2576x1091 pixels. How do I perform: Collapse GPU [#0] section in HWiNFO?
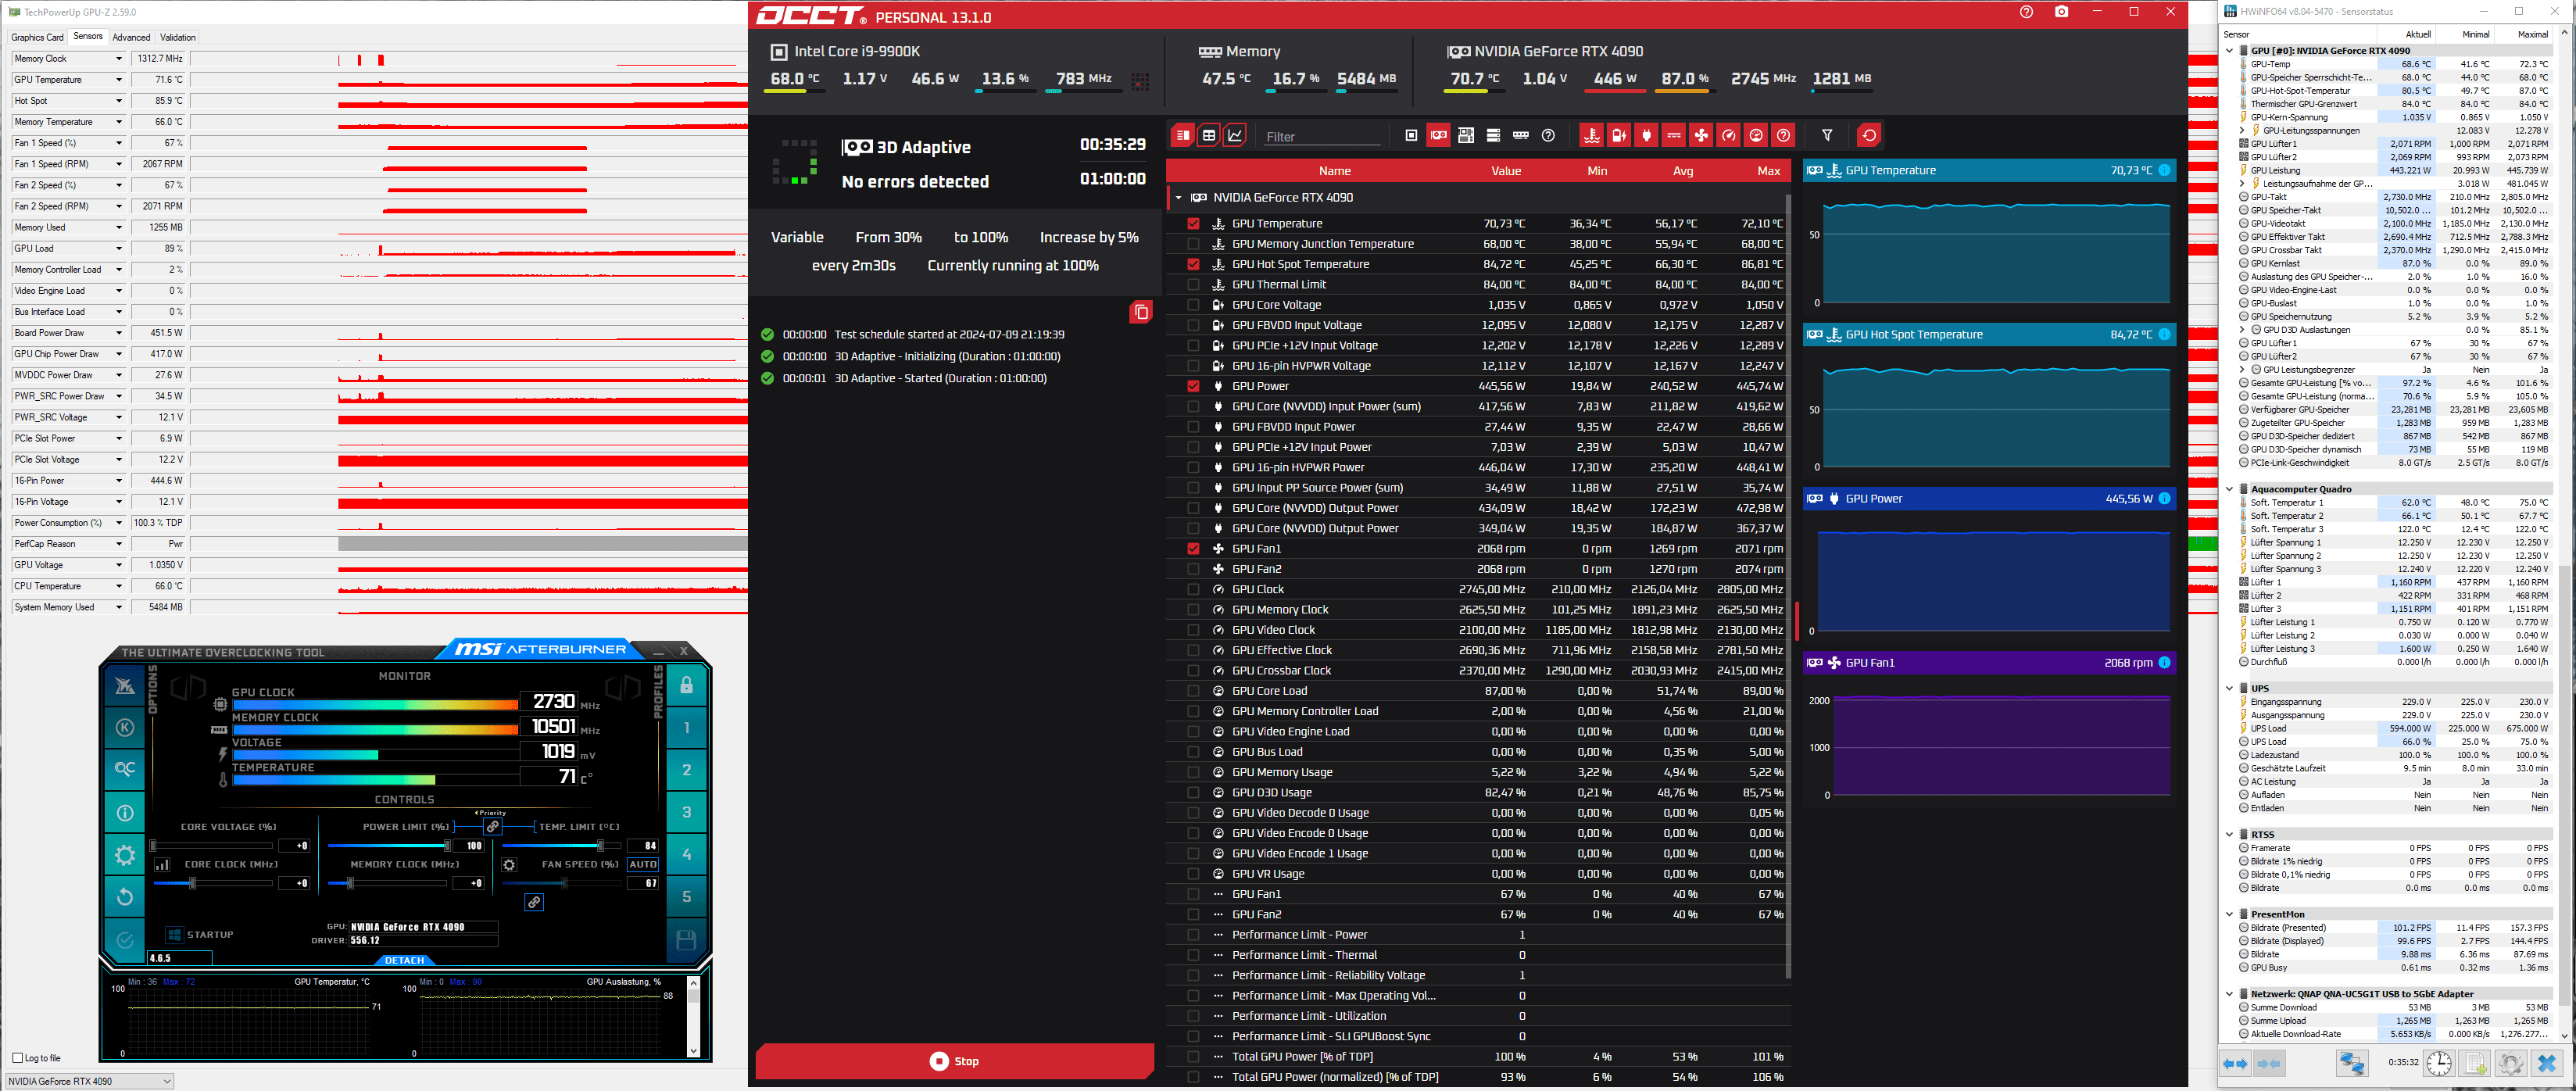coord(2229,51)
